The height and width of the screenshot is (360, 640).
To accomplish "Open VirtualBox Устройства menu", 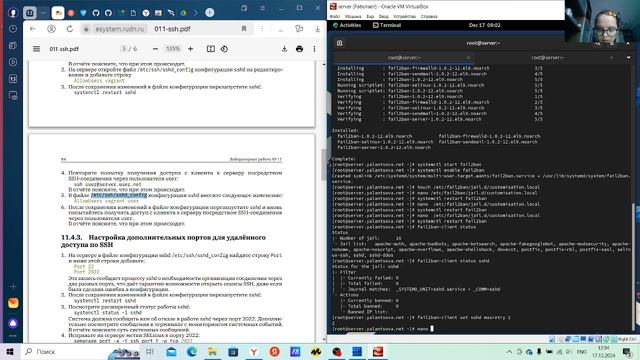I will [404, 17].
